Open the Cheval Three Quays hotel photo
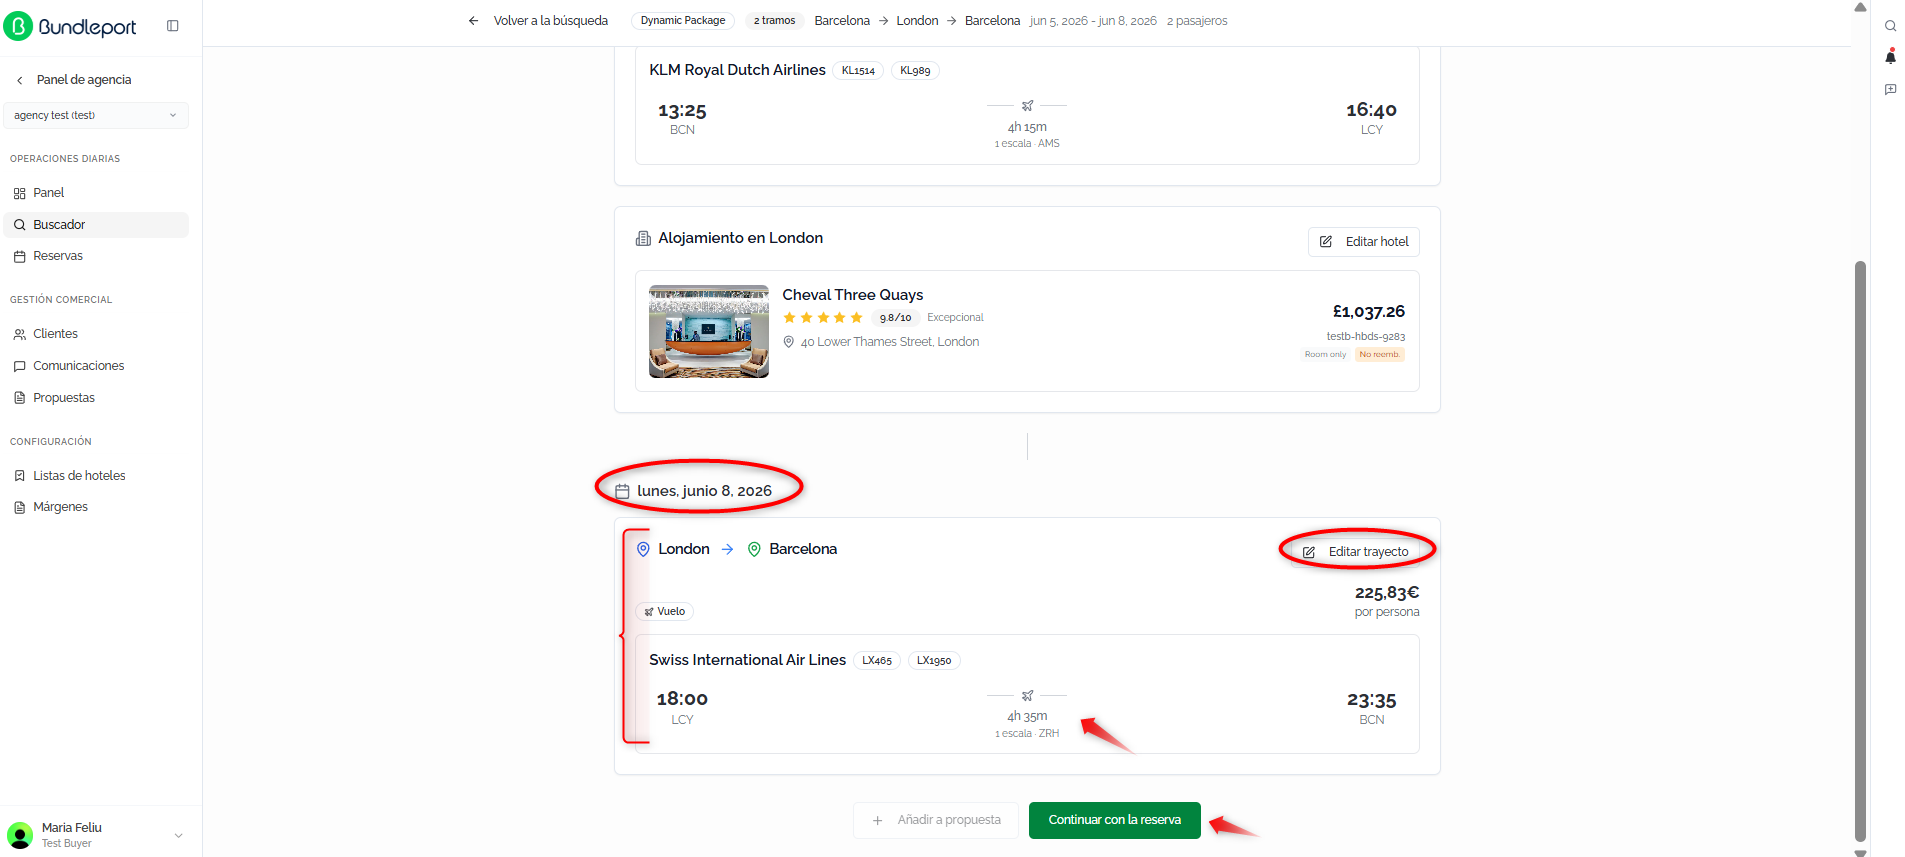Screen dimensions: 1905x857 [709, 332]
